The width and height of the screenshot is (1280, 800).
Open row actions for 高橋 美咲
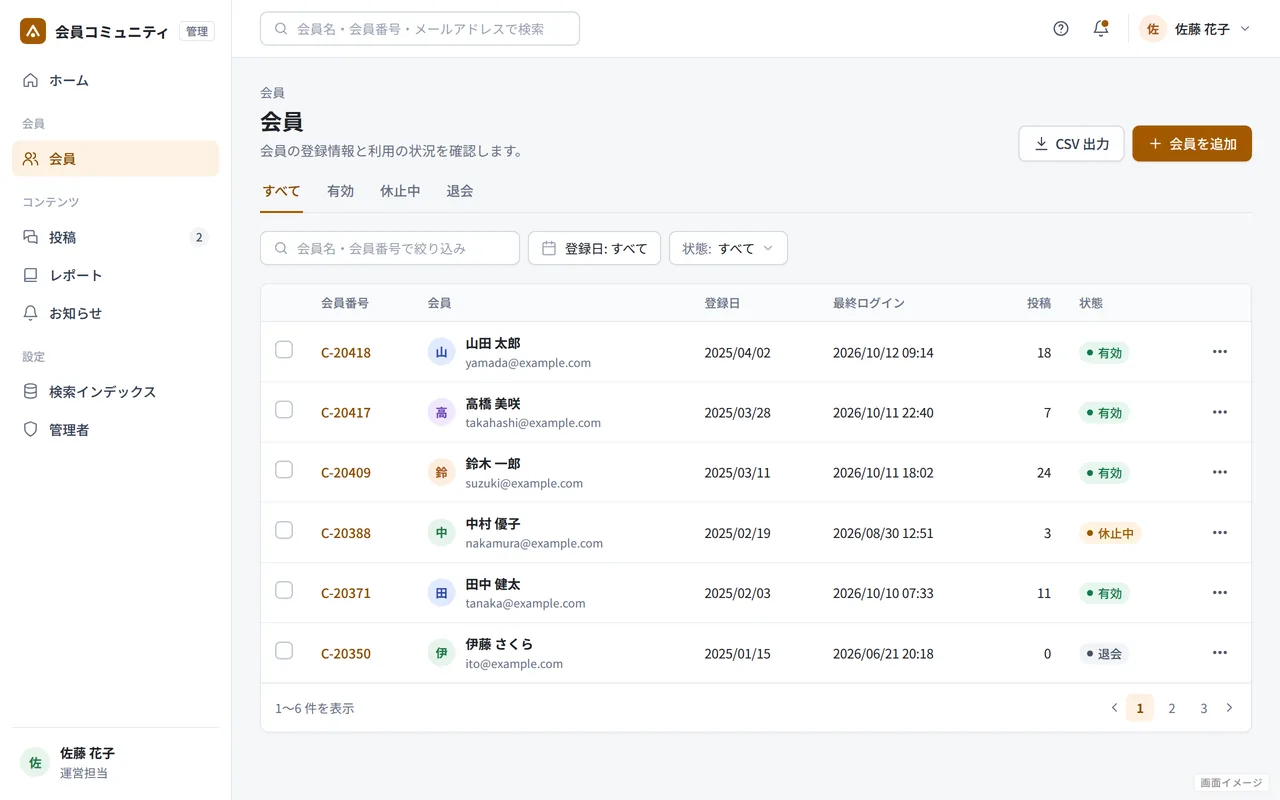1220,412
